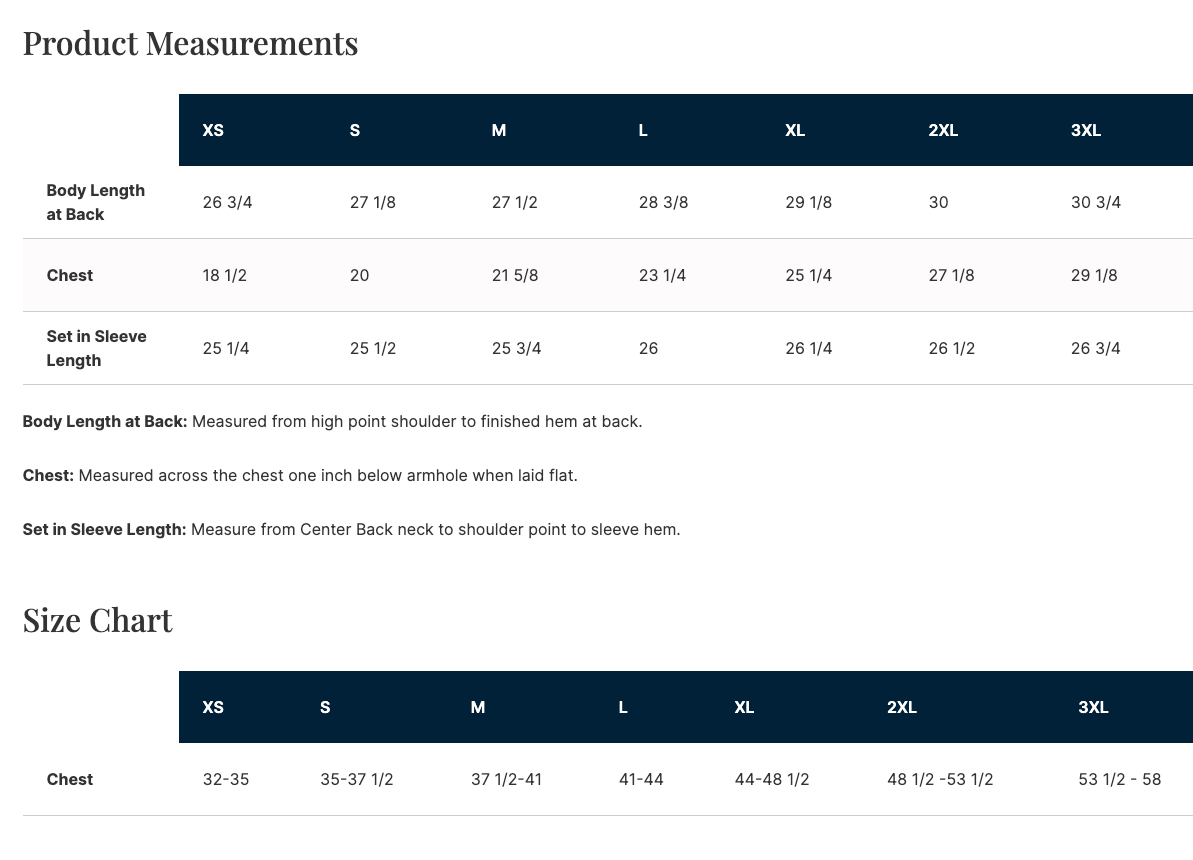Select XS column header in Product Measurements table
The image size is (1193, 860).
213,131
